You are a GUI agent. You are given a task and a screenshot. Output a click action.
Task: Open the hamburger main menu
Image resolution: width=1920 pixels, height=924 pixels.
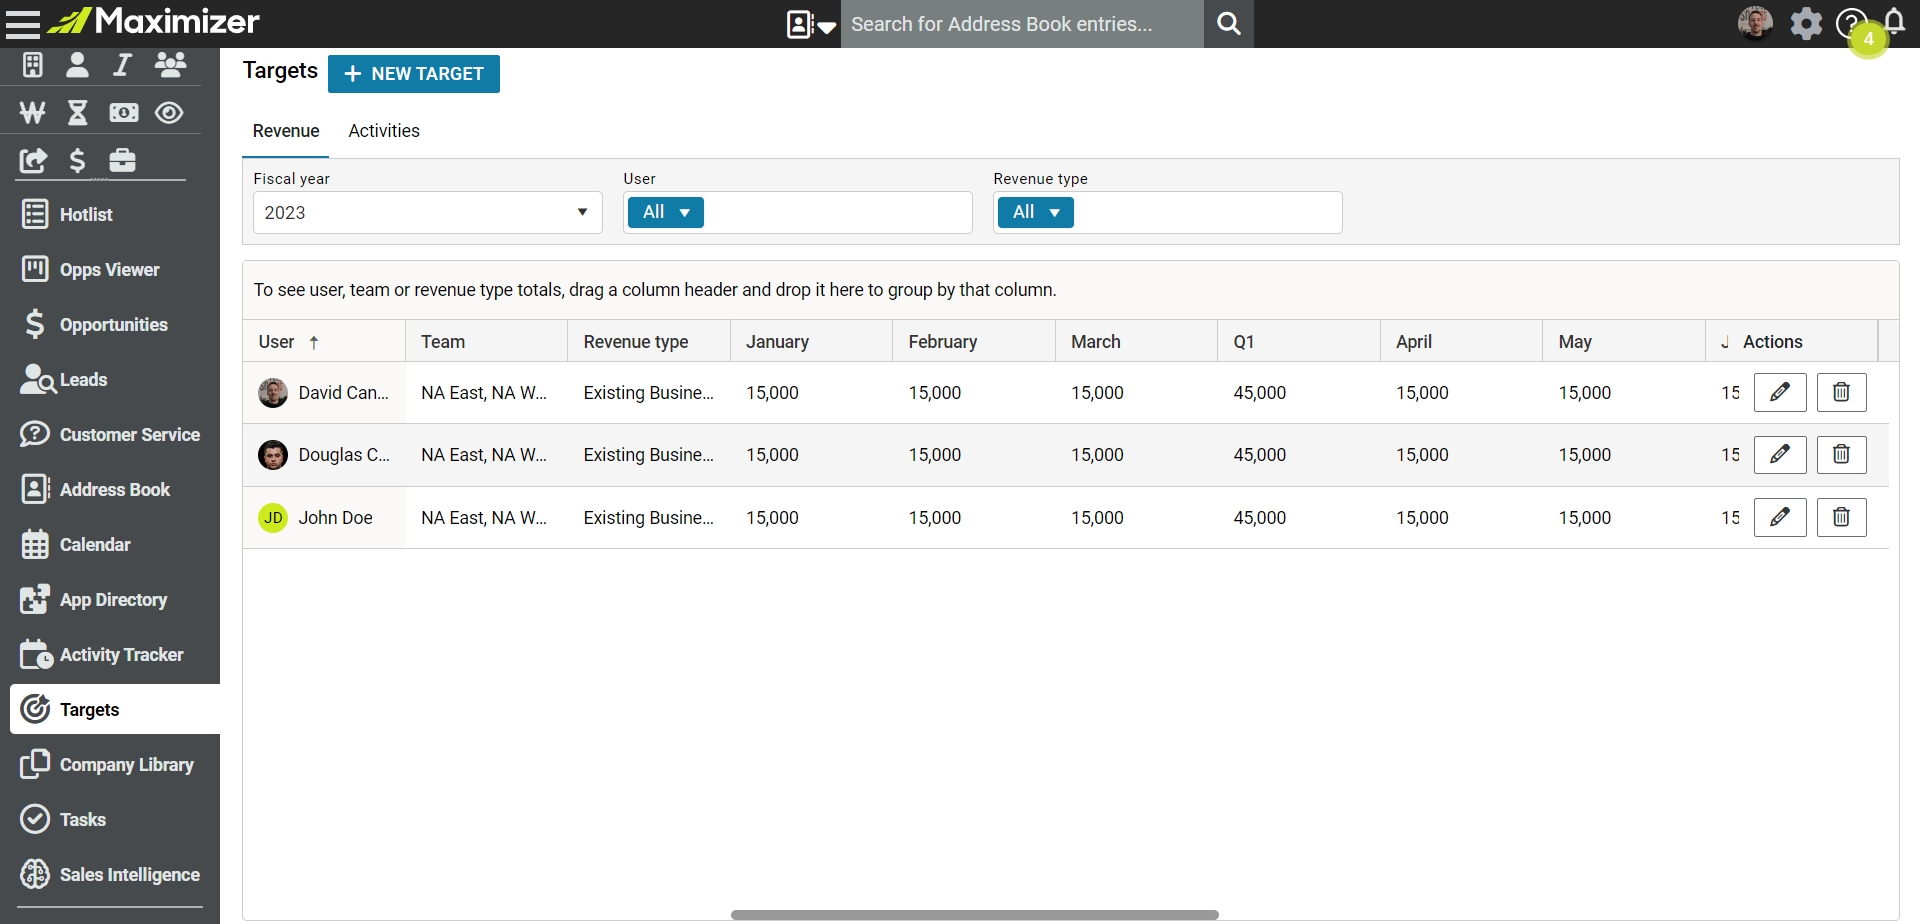coord(22,23)
